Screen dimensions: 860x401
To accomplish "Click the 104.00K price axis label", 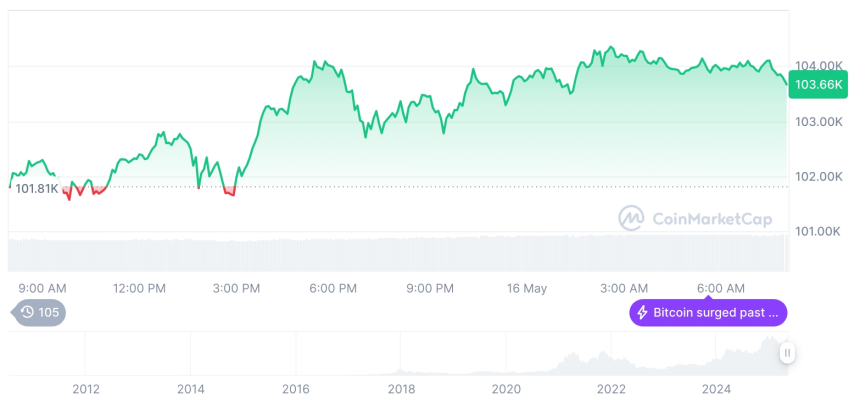I will click(x=817, y=66).
